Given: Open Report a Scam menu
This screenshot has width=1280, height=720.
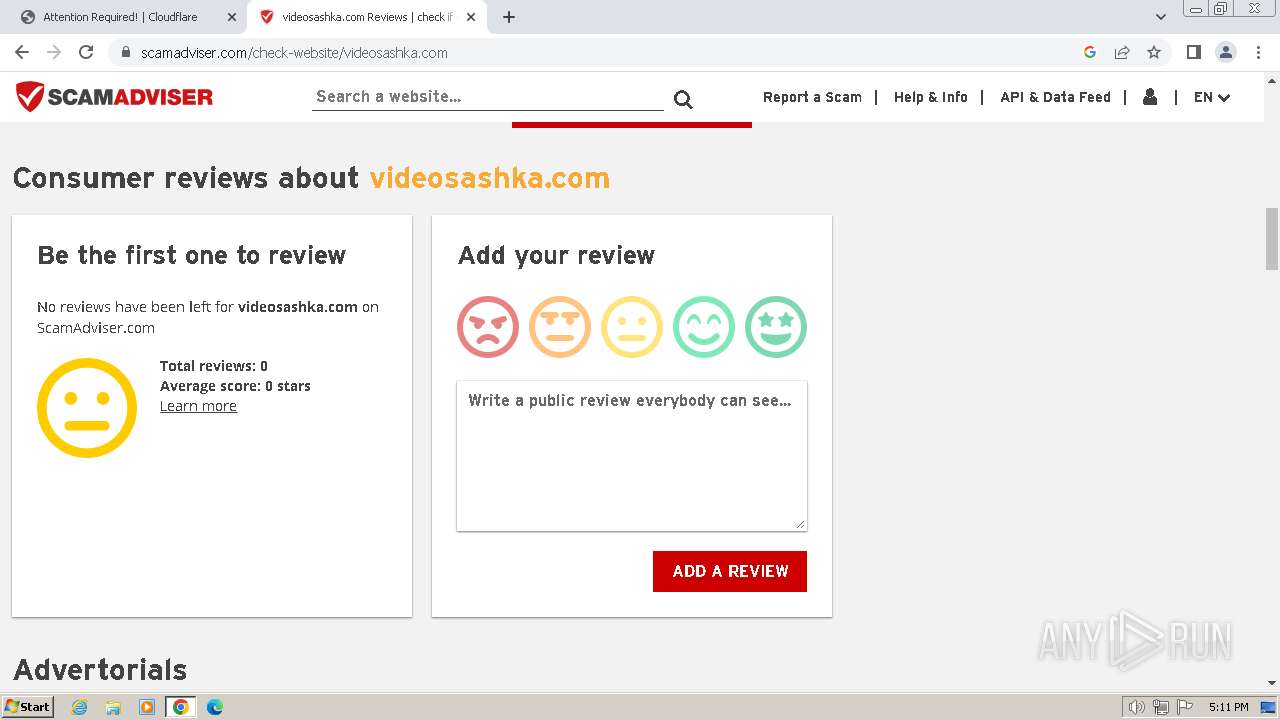Looking at the screenshot, I should pyautogui.click(x=812, y=97).
